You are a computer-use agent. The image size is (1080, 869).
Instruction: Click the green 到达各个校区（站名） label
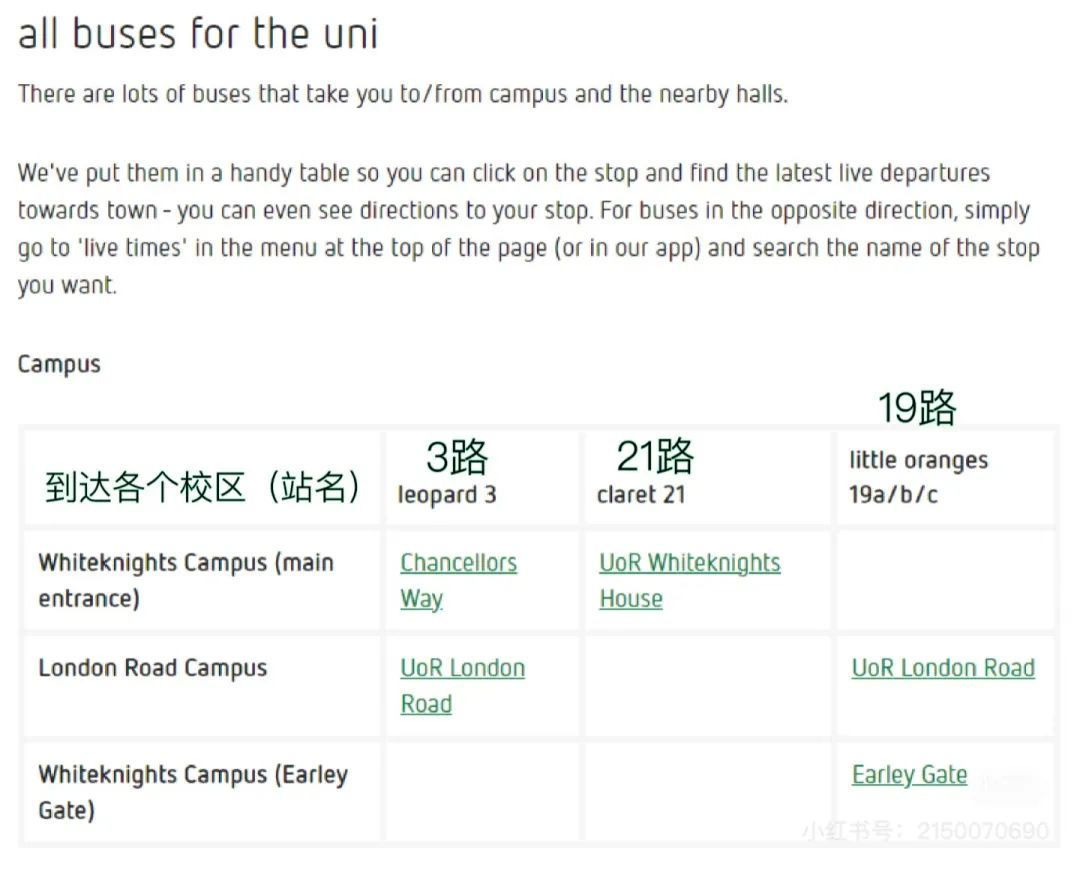[x=203, y=487]
